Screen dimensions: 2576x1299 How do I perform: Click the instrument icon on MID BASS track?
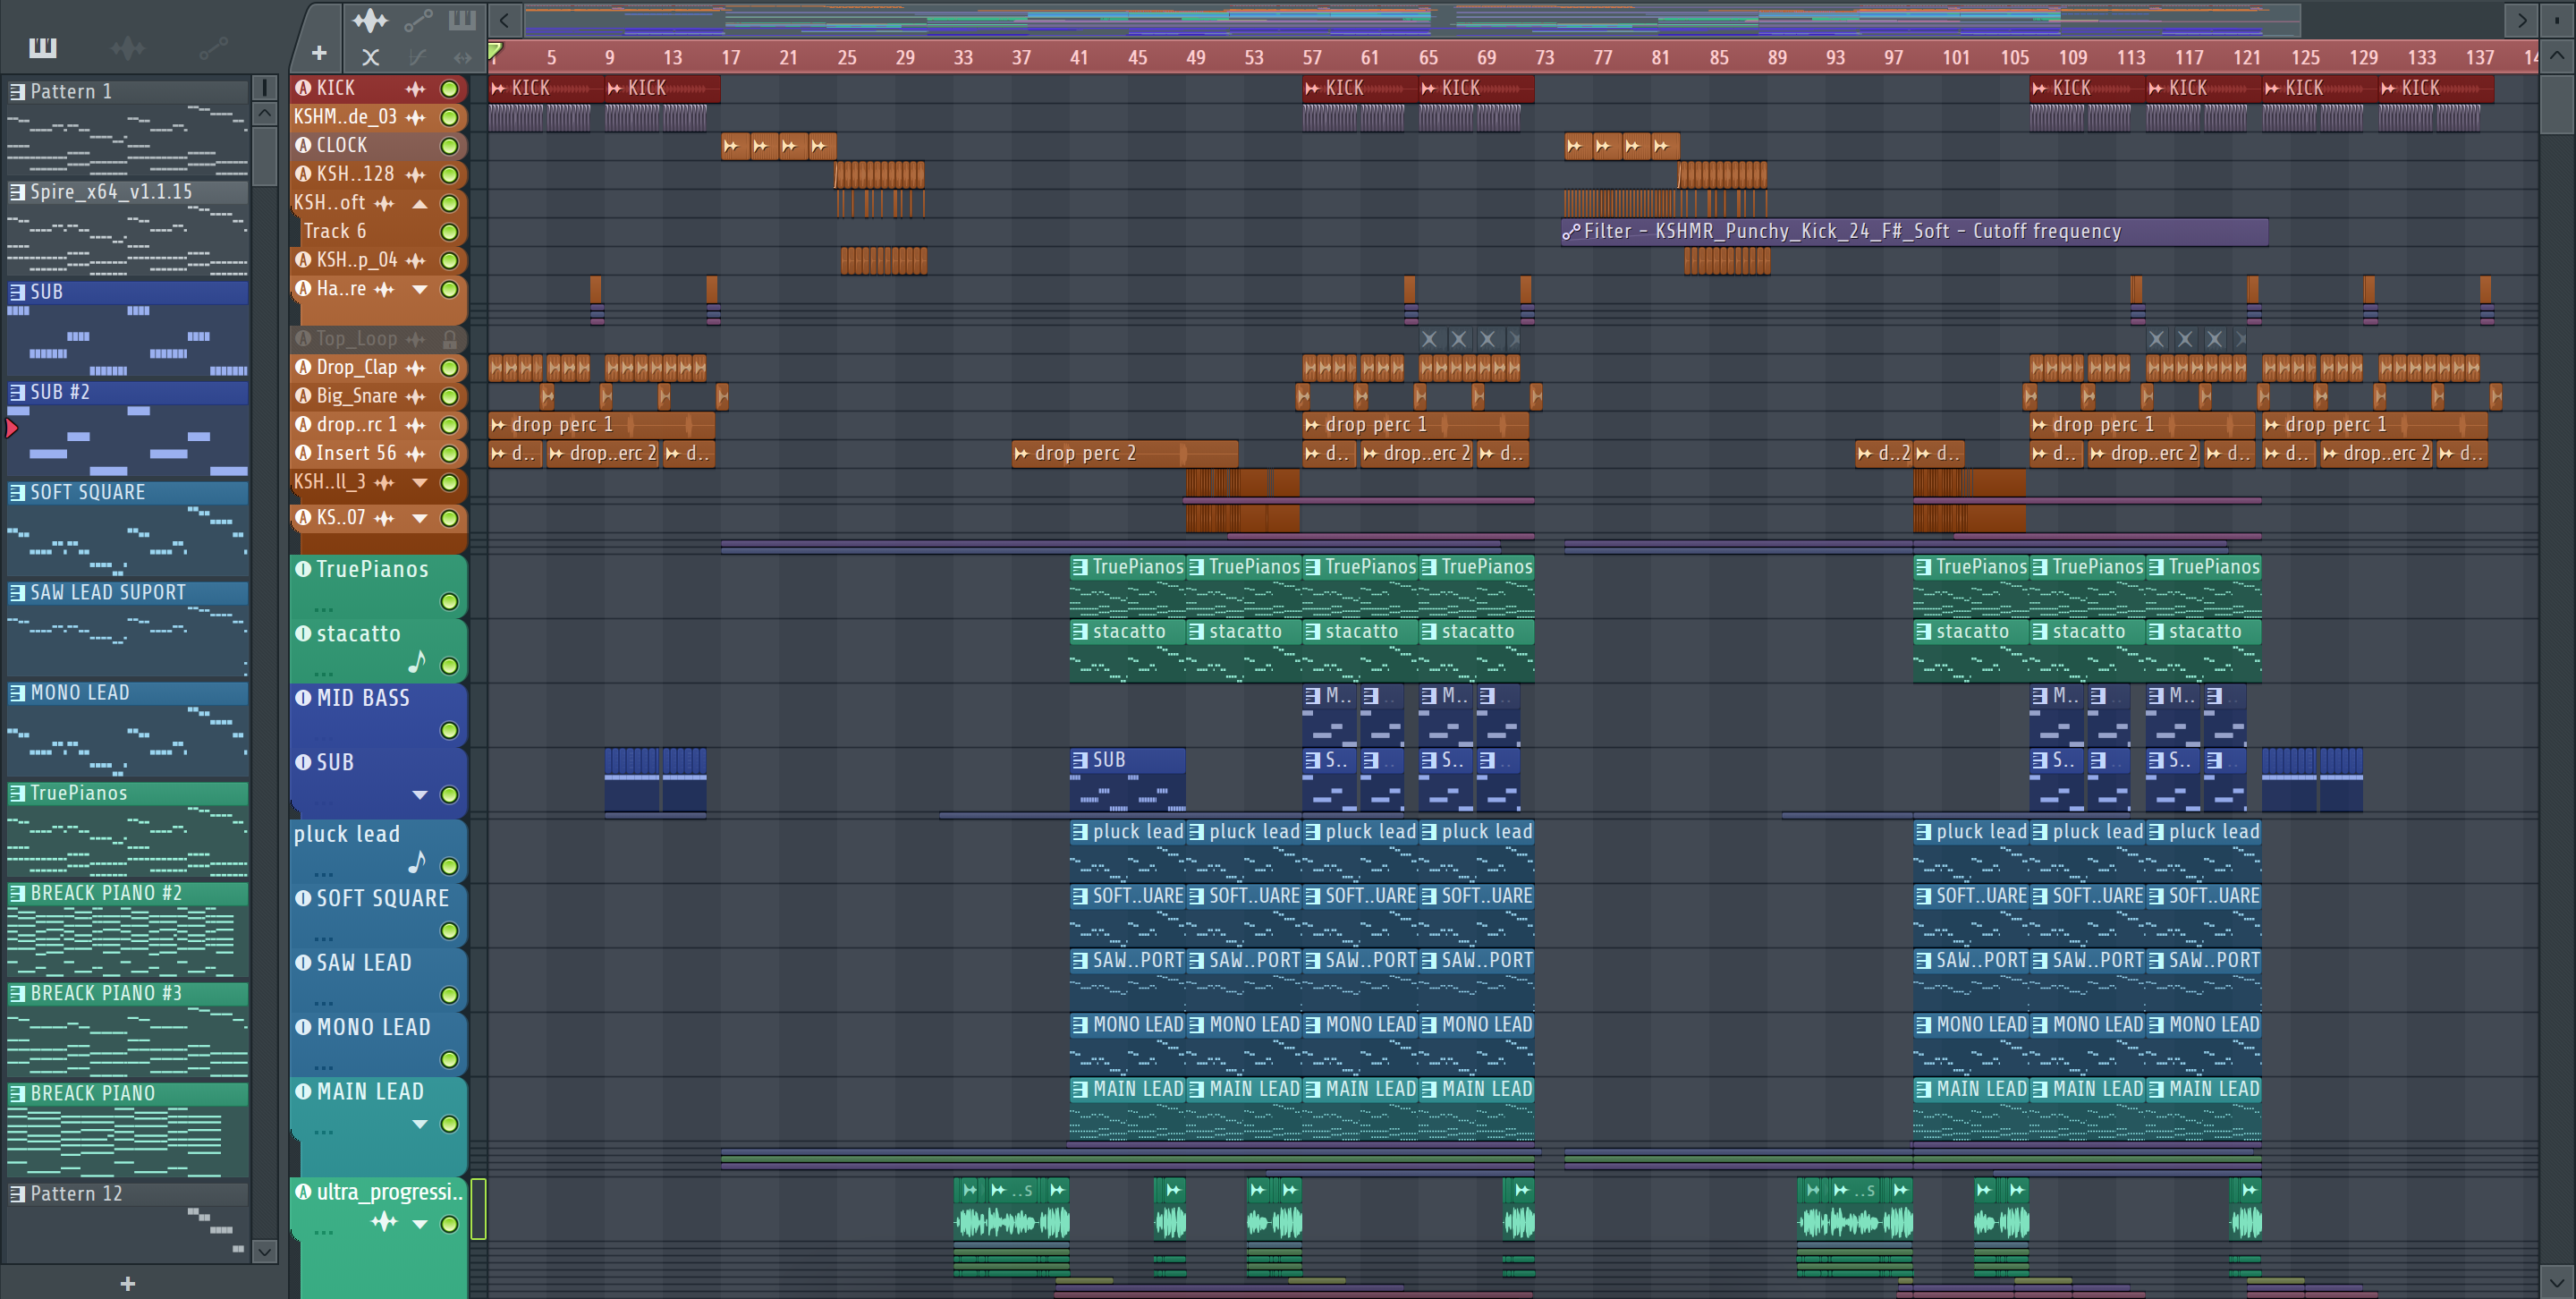304,698
